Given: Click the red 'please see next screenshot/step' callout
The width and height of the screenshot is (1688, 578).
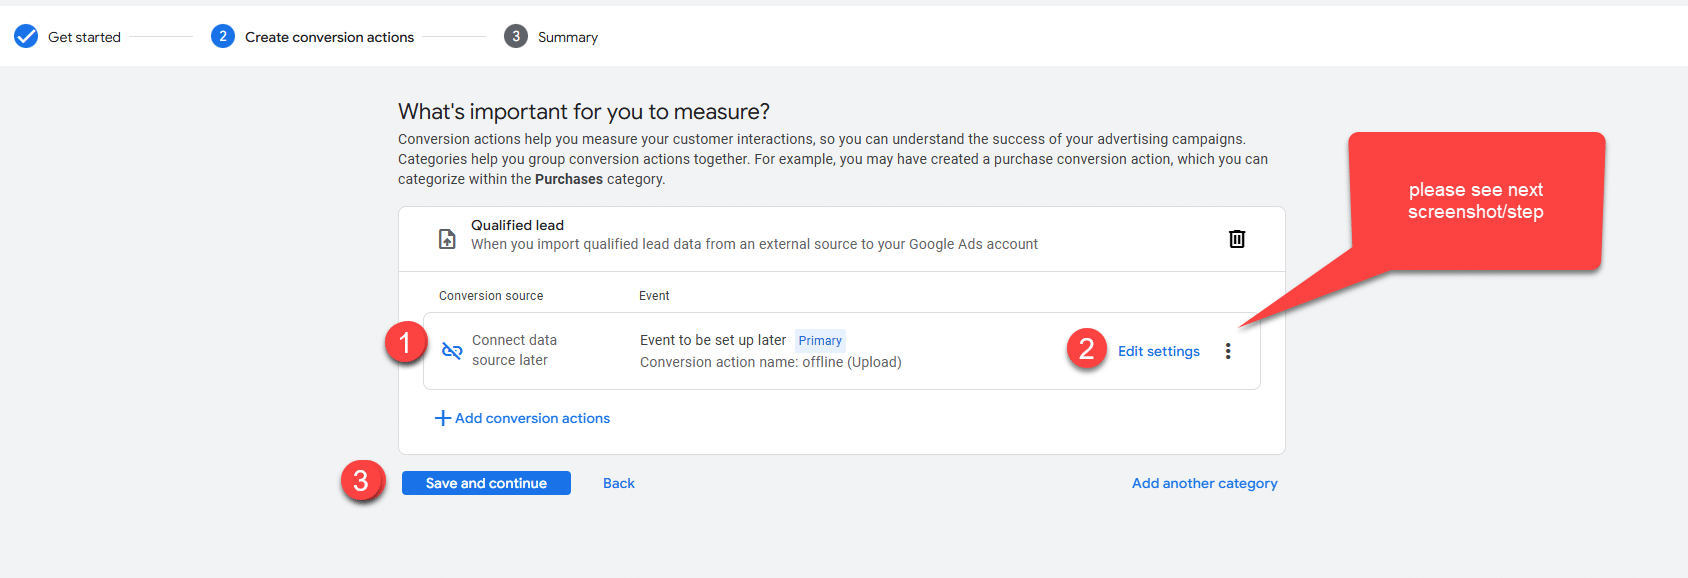Looking at the screenshot, I should point(1475,201).
